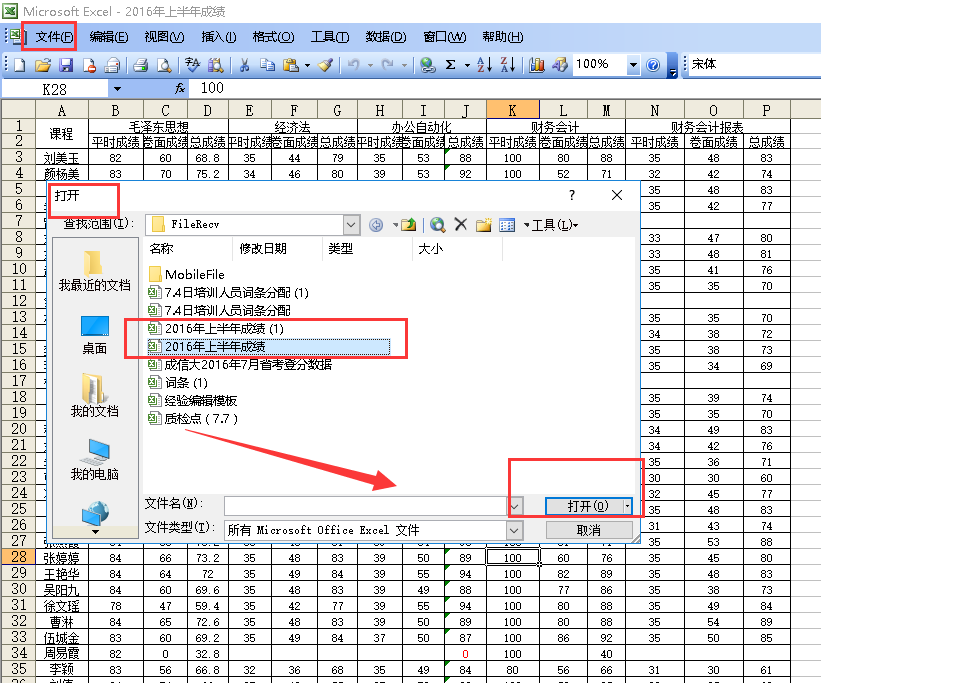Expand the 文件名 dropdown arrow
Viewport: 960px width, 683px height.
point(515,506)
